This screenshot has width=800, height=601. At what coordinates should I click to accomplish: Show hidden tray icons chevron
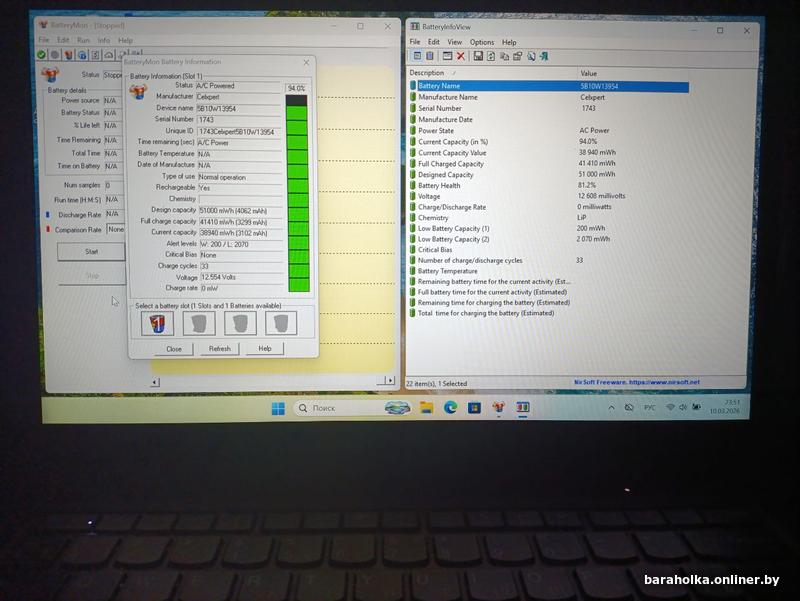pyautogui.click(x=611, y=408)
